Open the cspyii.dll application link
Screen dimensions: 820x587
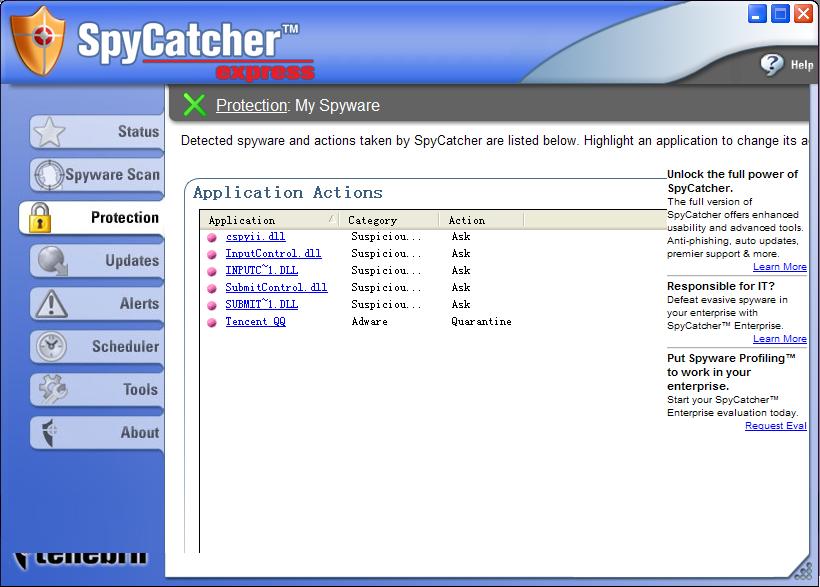[x=255, y=236]
